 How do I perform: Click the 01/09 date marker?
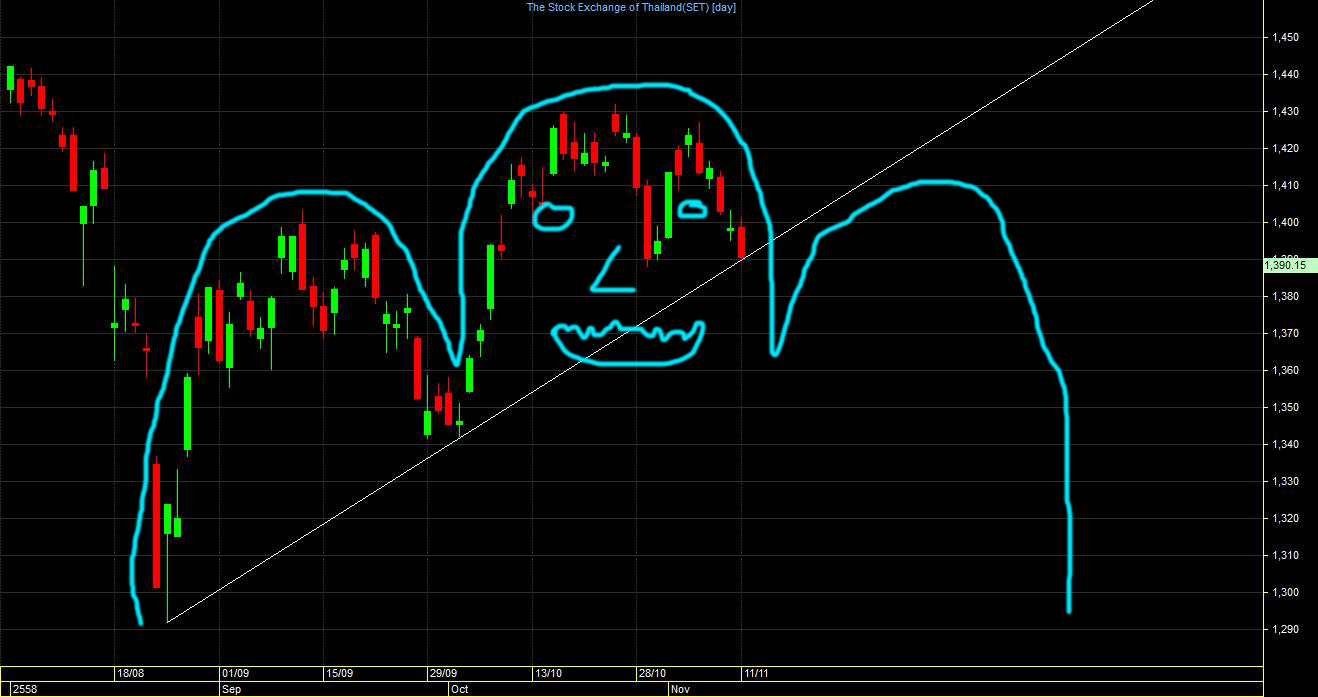(x=235, y=673)
